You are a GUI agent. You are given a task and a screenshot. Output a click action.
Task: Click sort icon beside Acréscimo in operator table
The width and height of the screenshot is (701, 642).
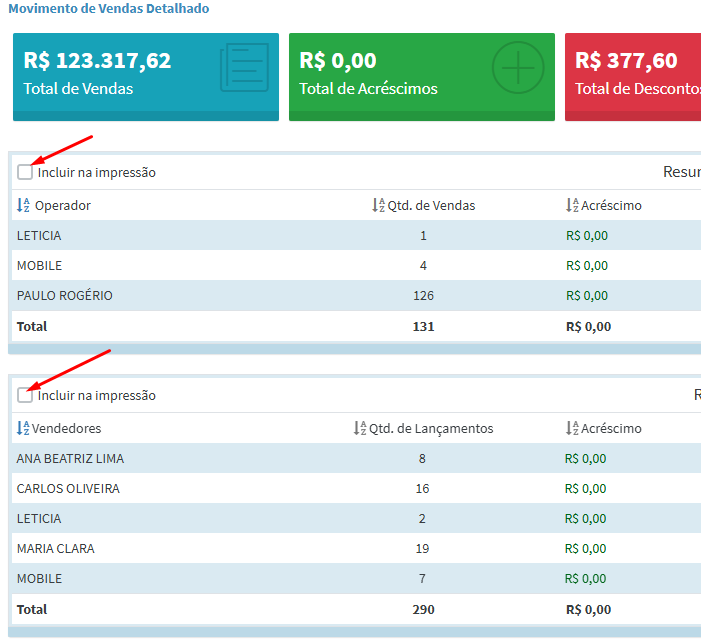click(x=572, y=205)
